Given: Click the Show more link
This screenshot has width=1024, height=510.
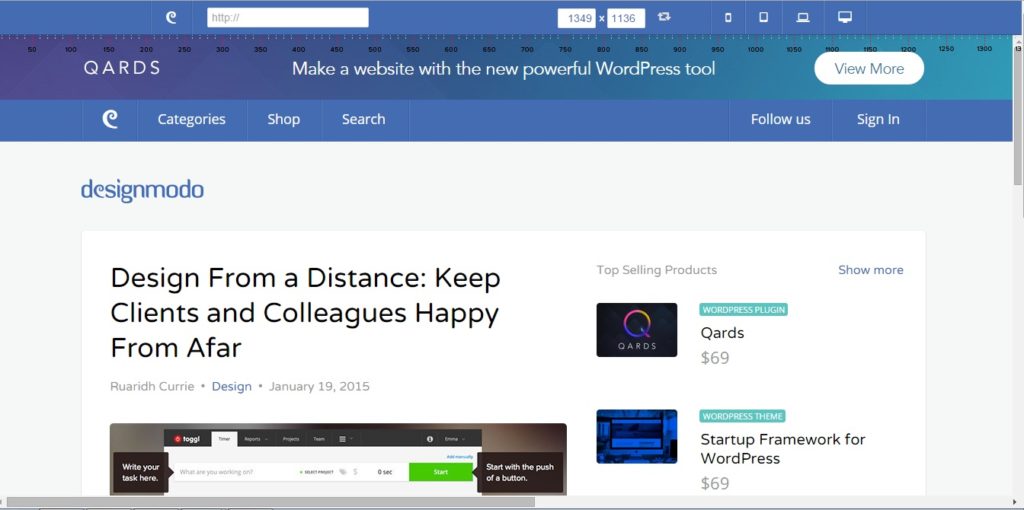Looking at the screenshot, I should [871, 270].
